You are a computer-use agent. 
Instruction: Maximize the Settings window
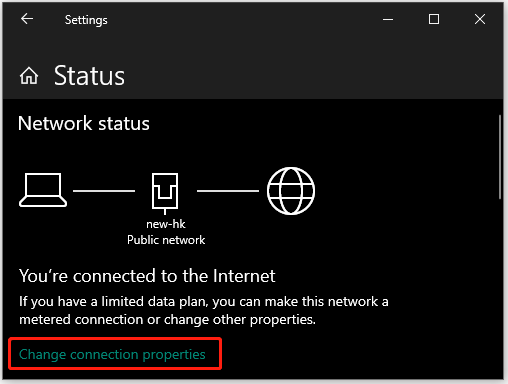pos(434,19)
